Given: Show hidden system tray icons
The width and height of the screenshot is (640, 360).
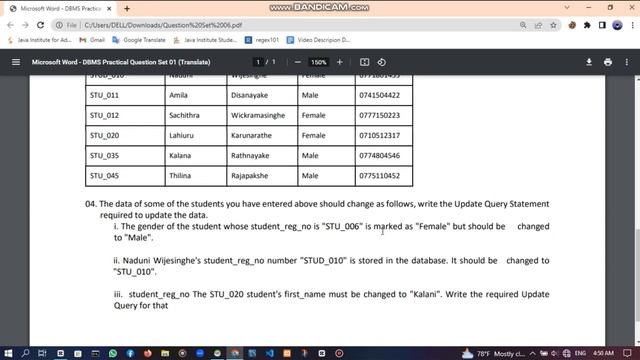Looking at the screenshot, I should pos(533,353).
